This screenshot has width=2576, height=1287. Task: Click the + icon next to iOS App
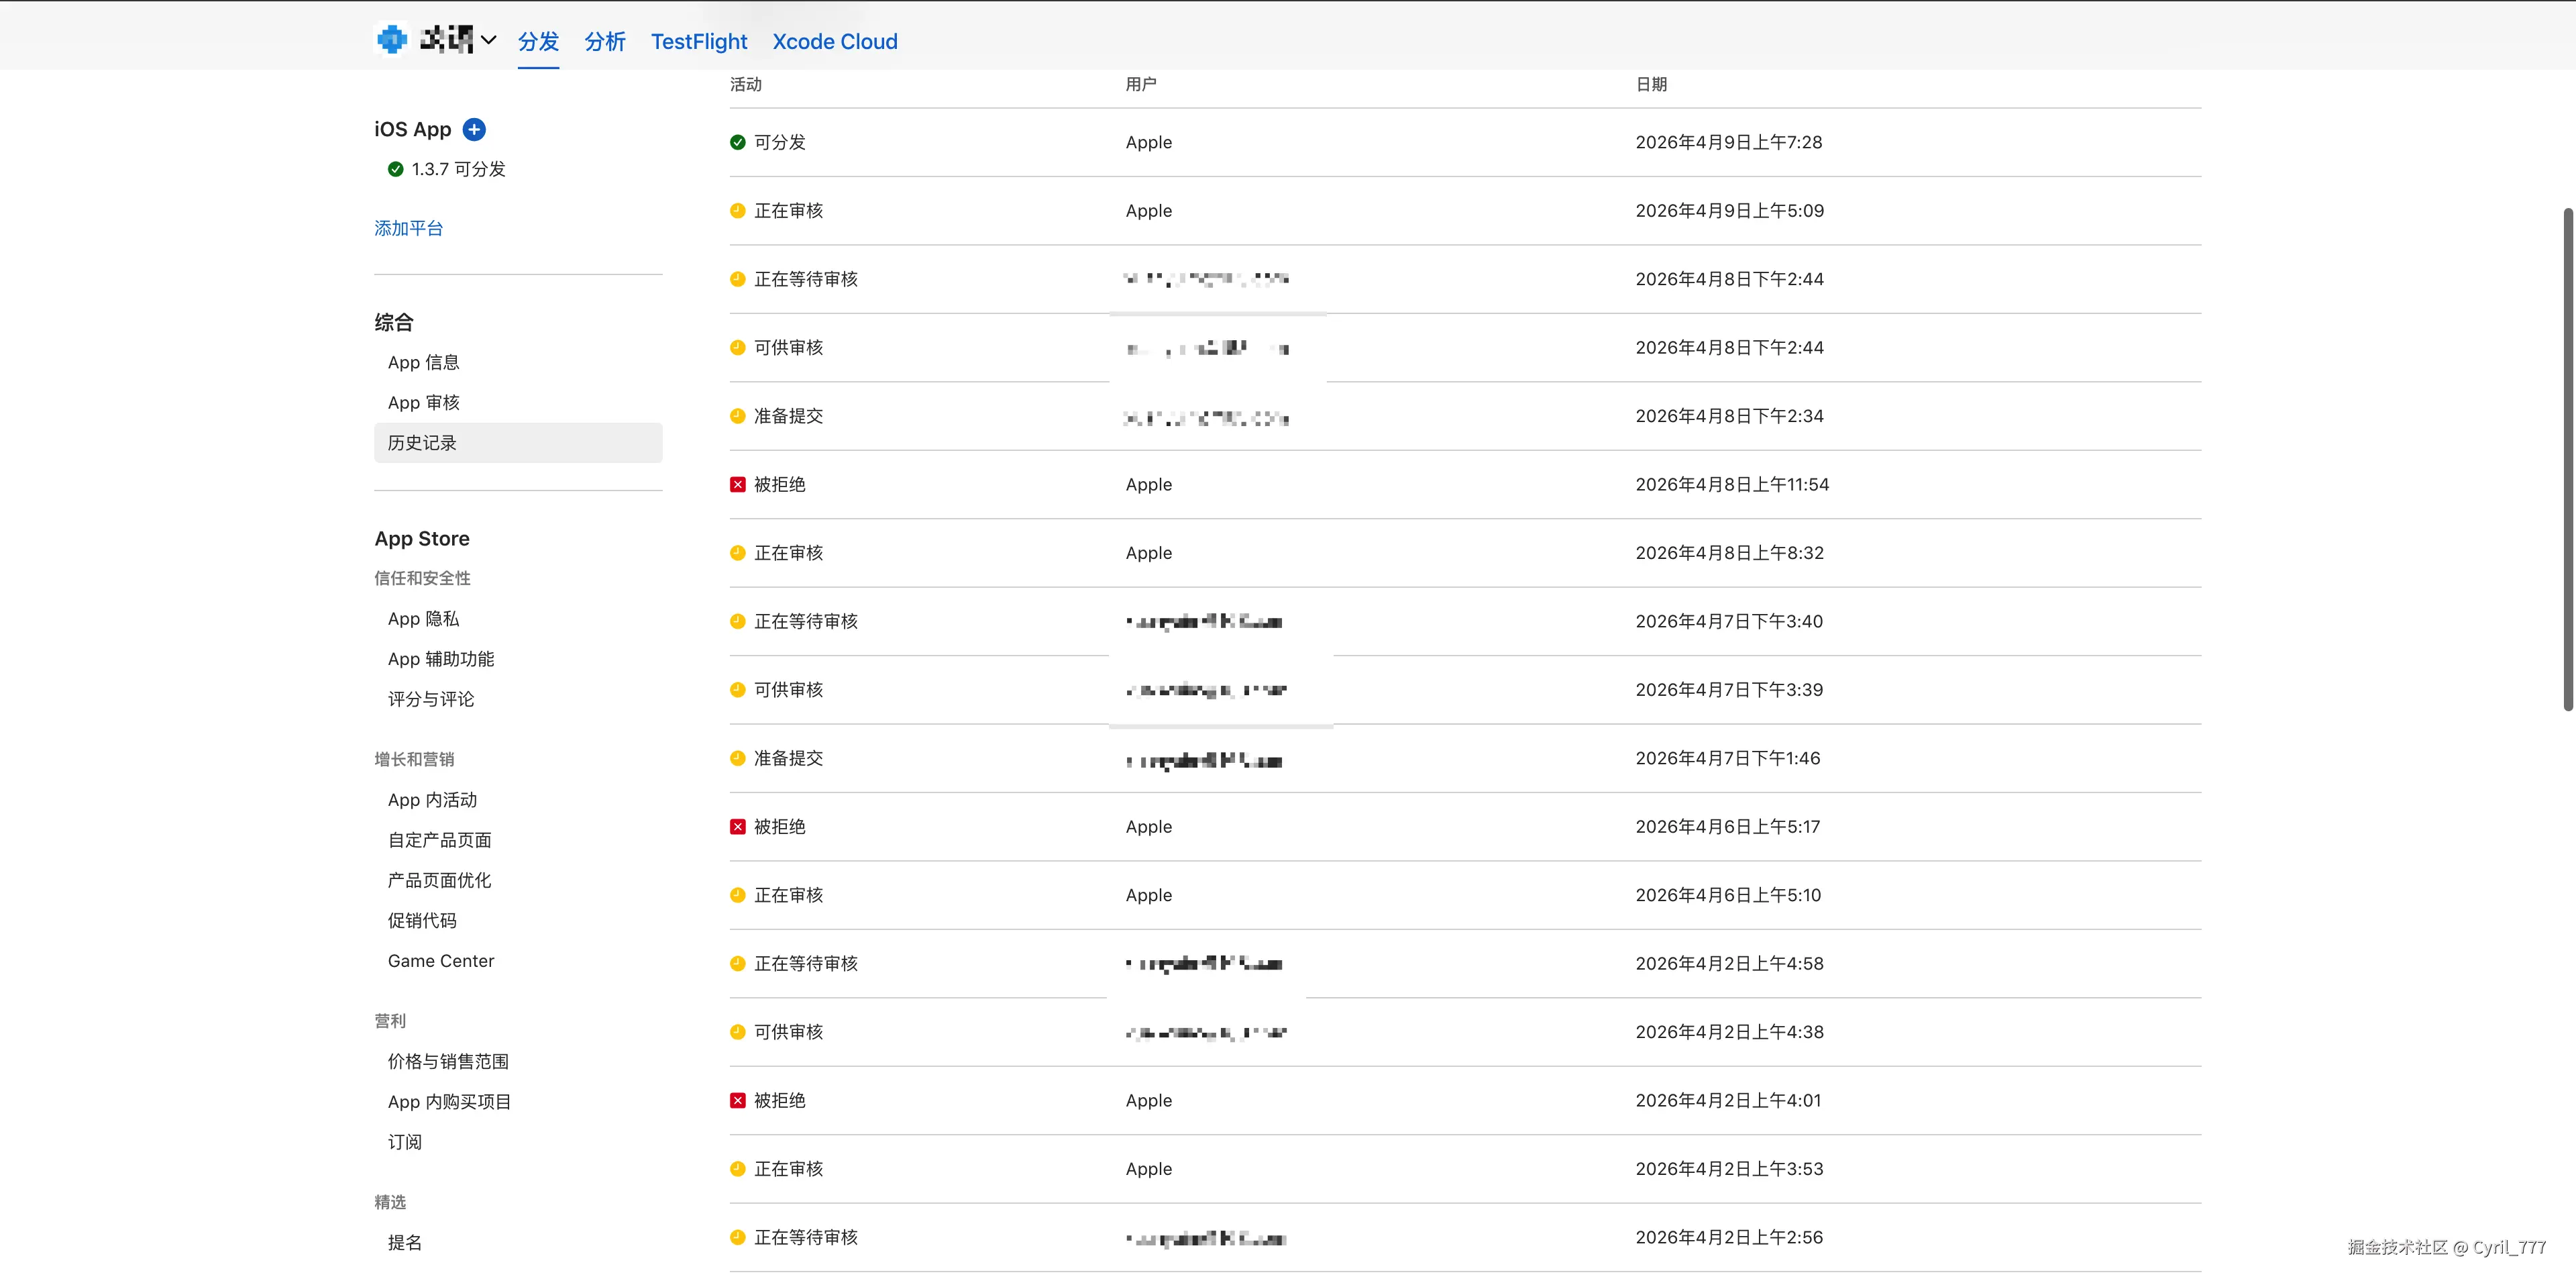[x=474, y=129]
